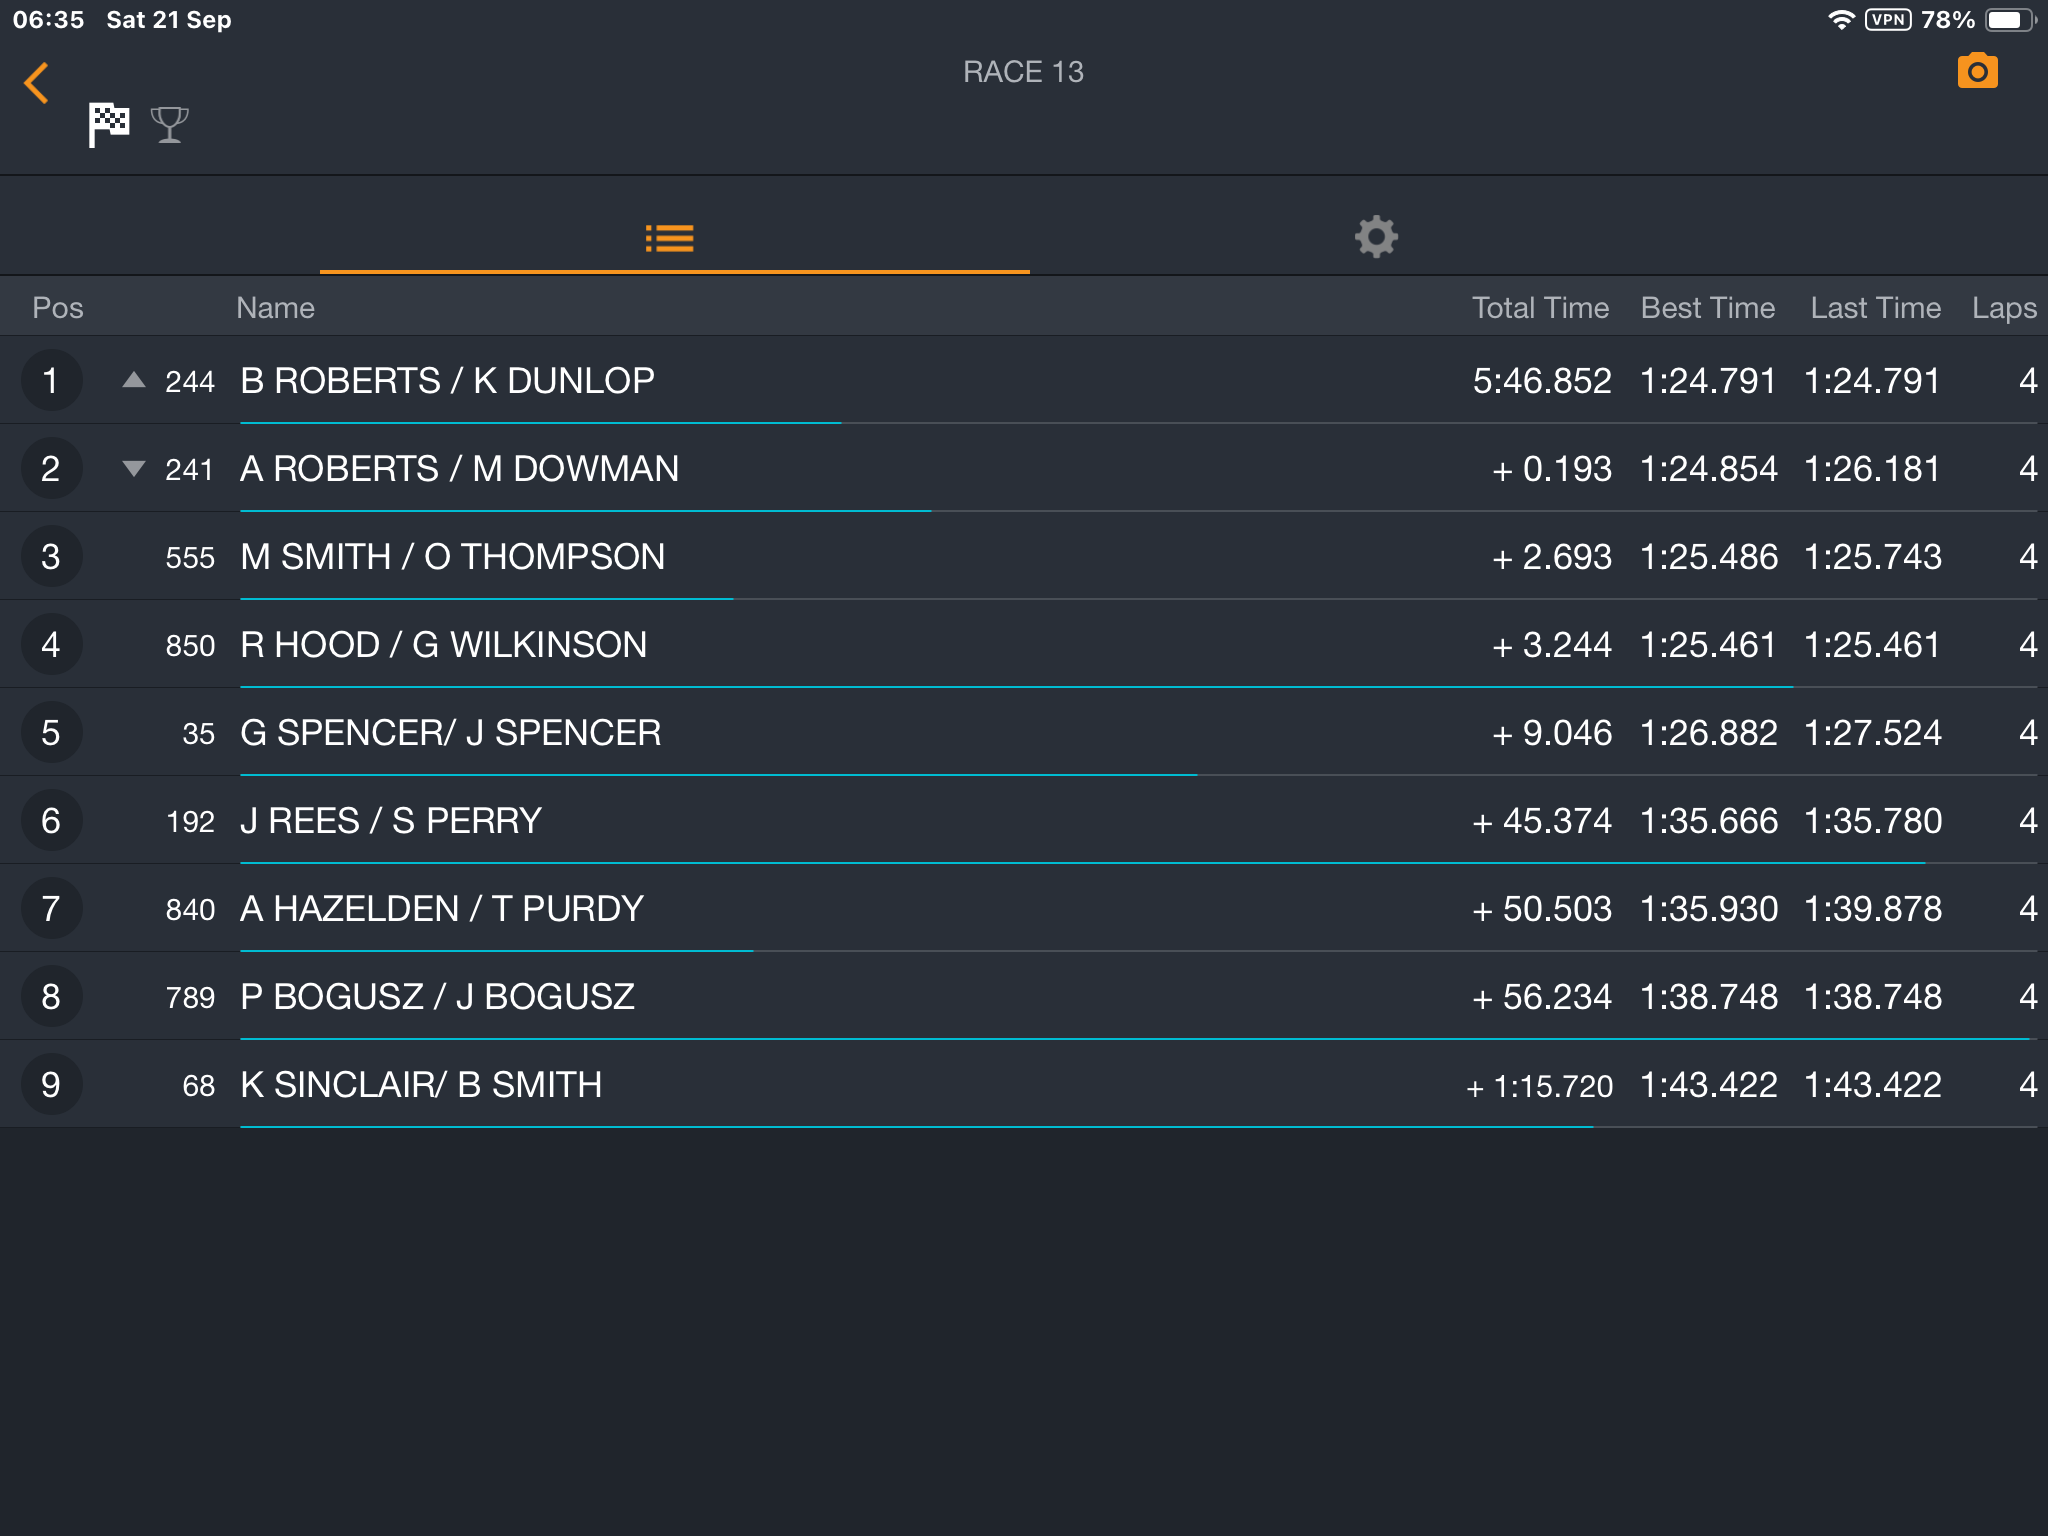The height and width of the screenshot is (1536, 2048).
Task: Select G SPENCER/ J SPENCER
Action: (x=451, y=733)
